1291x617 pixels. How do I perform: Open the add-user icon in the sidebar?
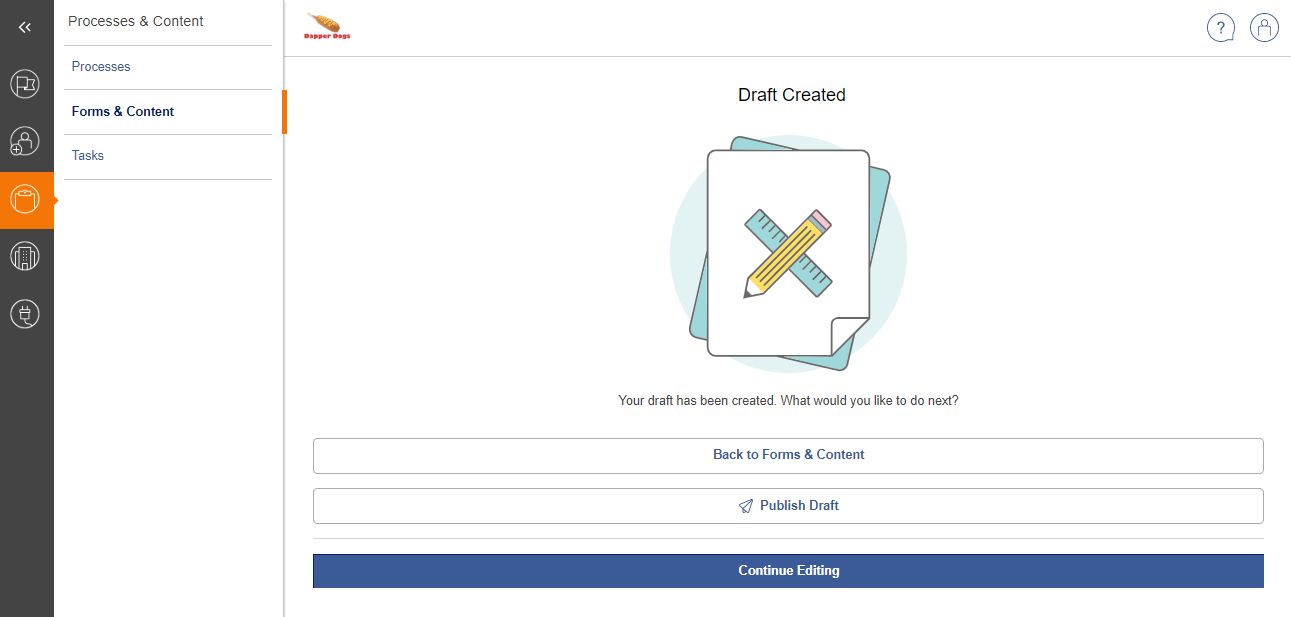(25, 141)
